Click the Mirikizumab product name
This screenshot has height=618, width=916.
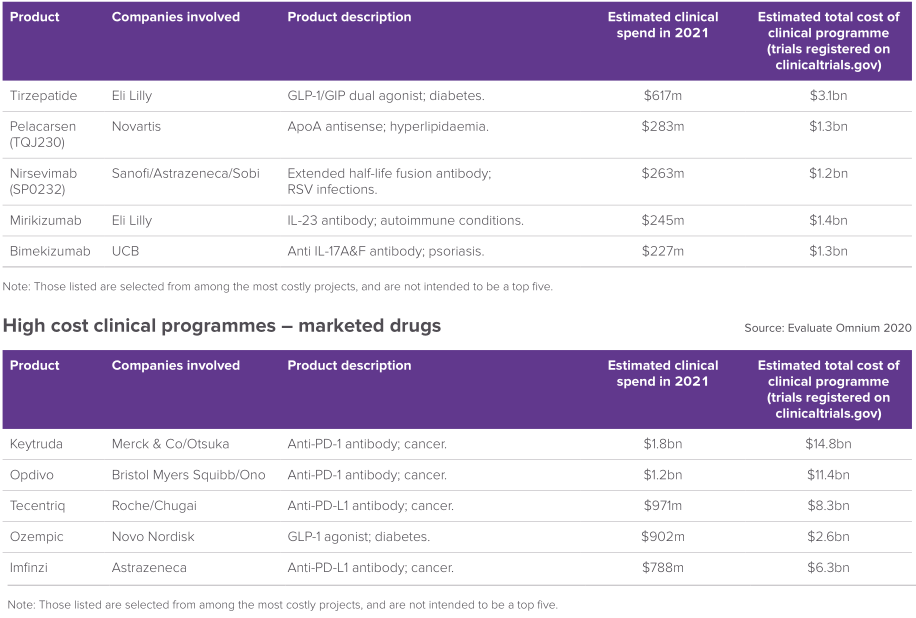pyautogui.click(x=46, y=220)
